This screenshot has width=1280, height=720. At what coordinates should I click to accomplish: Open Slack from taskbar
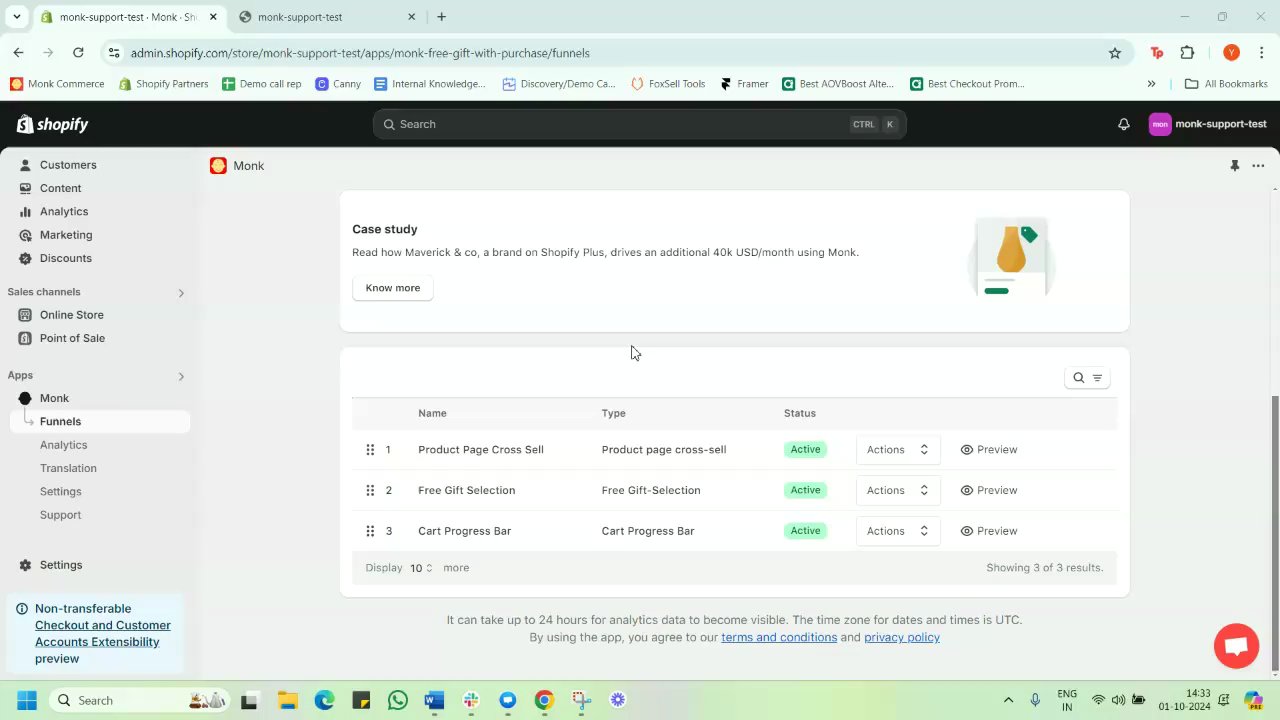(x=471, y=700)
